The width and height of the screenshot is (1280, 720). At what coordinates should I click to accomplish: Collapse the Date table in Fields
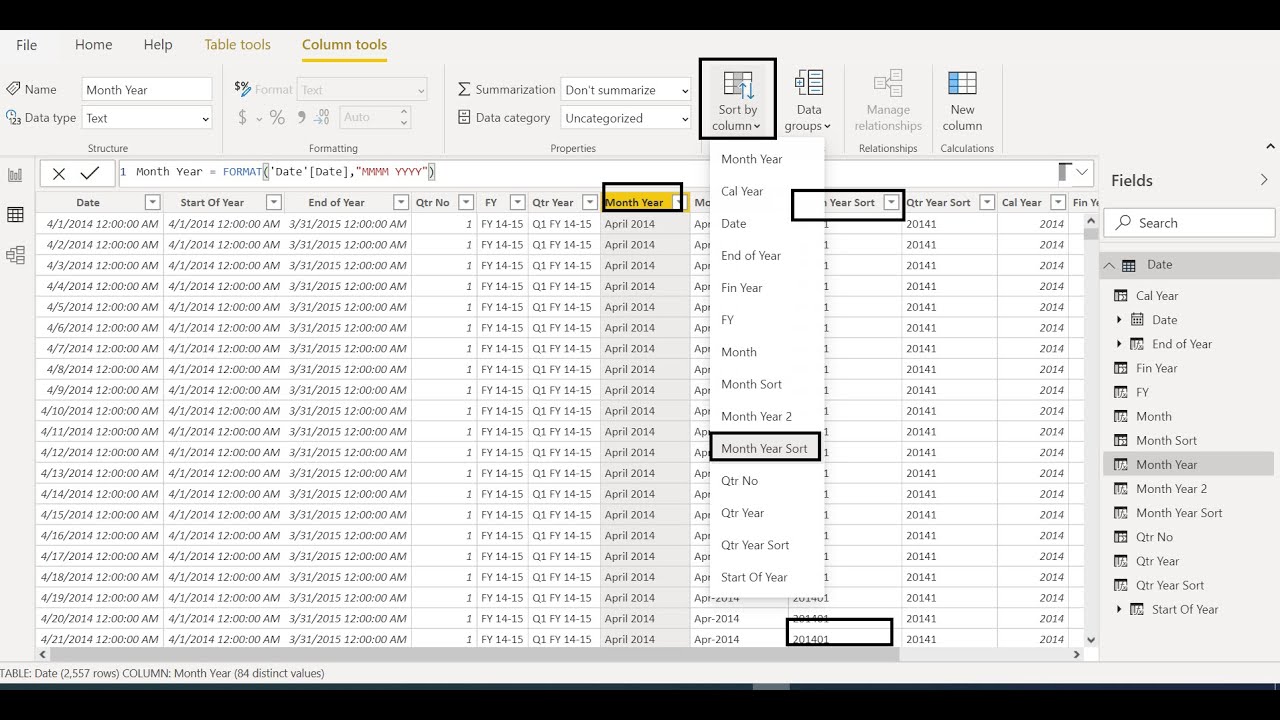(x=1109, y=265)
